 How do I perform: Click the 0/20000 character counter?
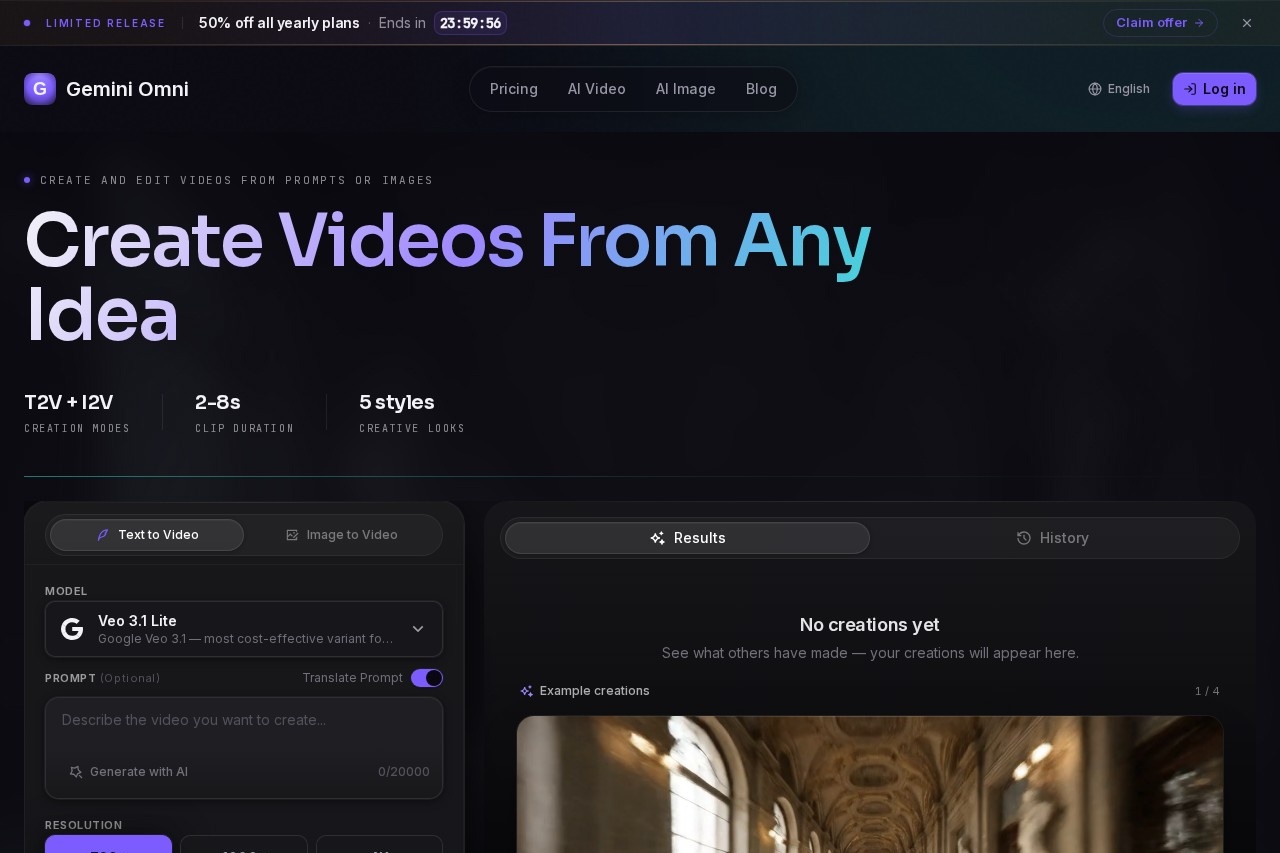tap(404, 772)
